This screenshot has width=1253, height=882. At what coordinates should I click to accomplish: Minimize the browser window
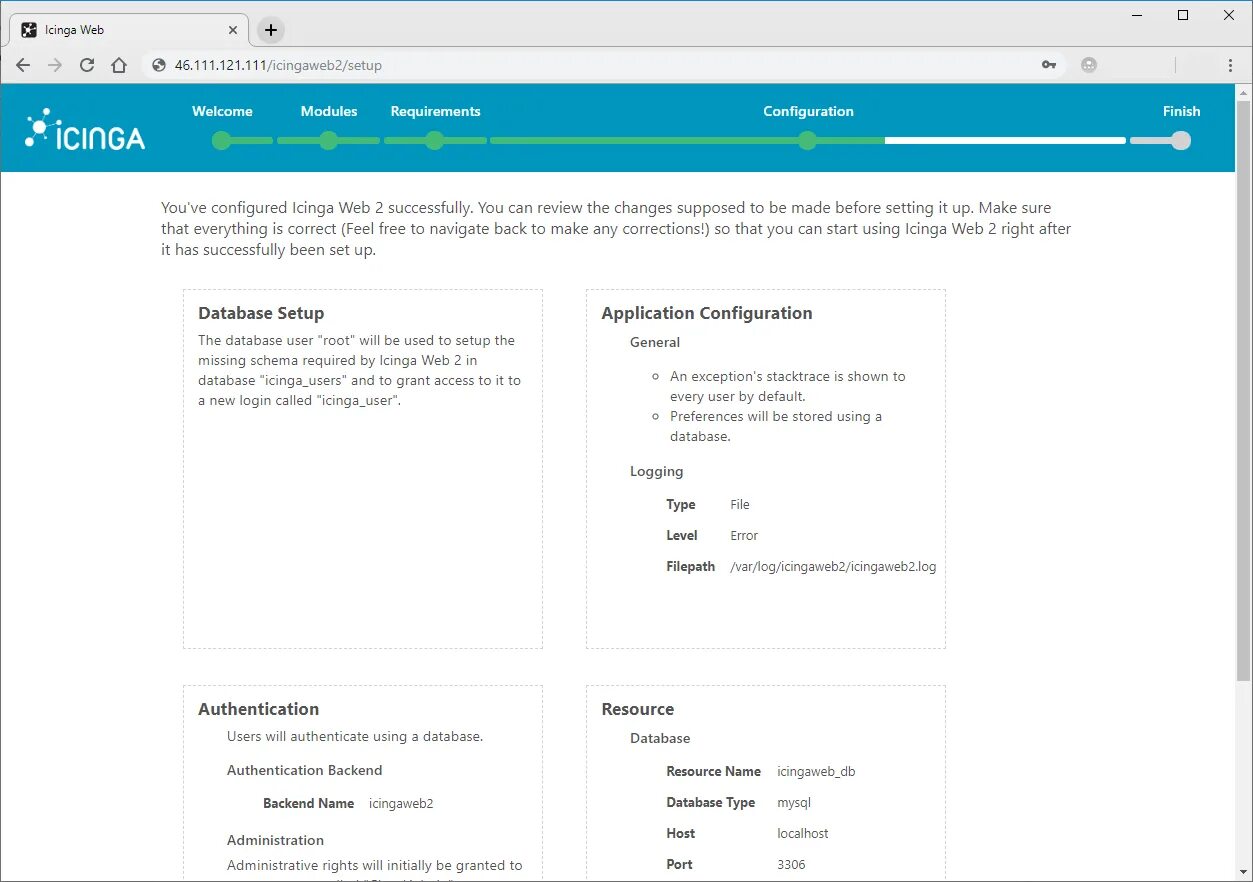1138,15
